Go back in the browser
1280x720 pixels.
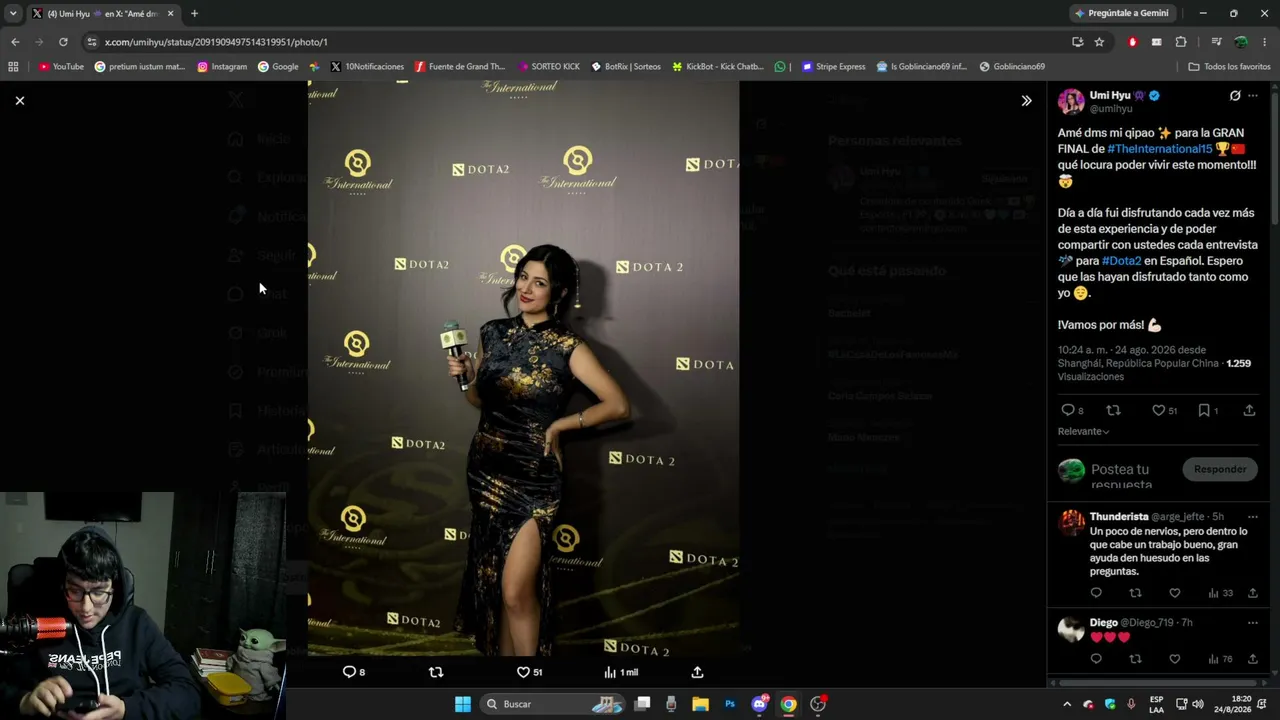pyautogui.click(x=15, y=42)
